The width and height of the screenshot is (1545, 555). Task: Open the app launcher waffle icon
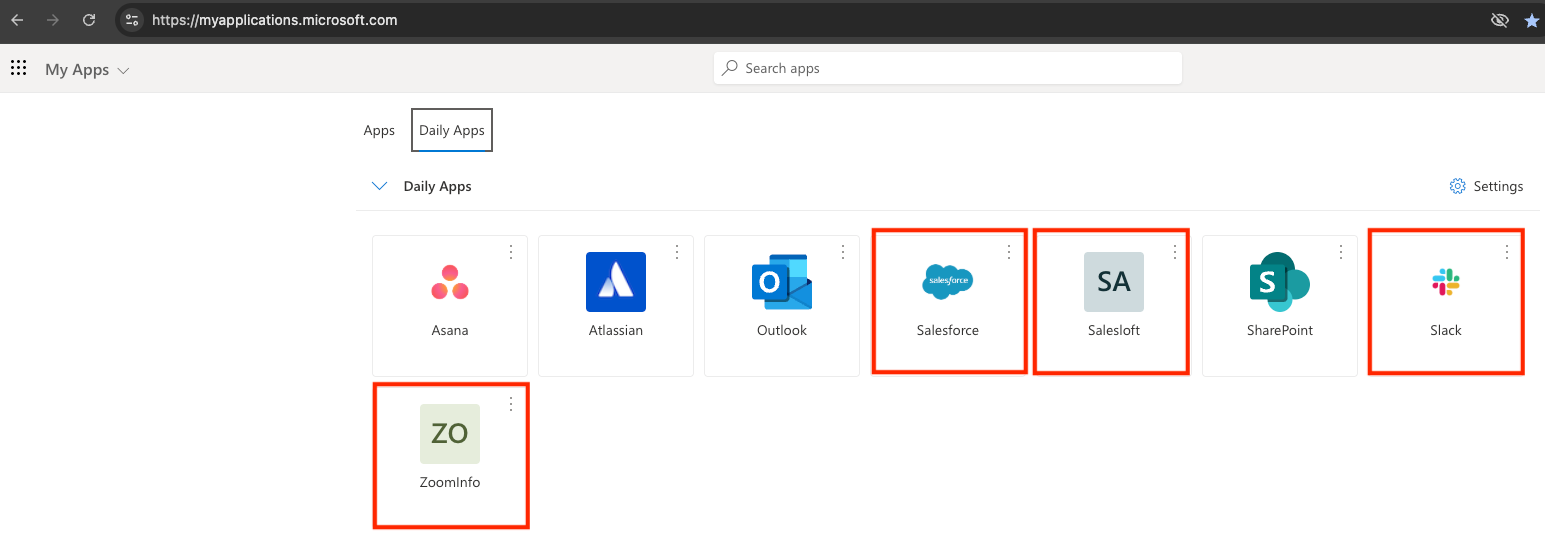pyautogui.click(x=18, y=68)
